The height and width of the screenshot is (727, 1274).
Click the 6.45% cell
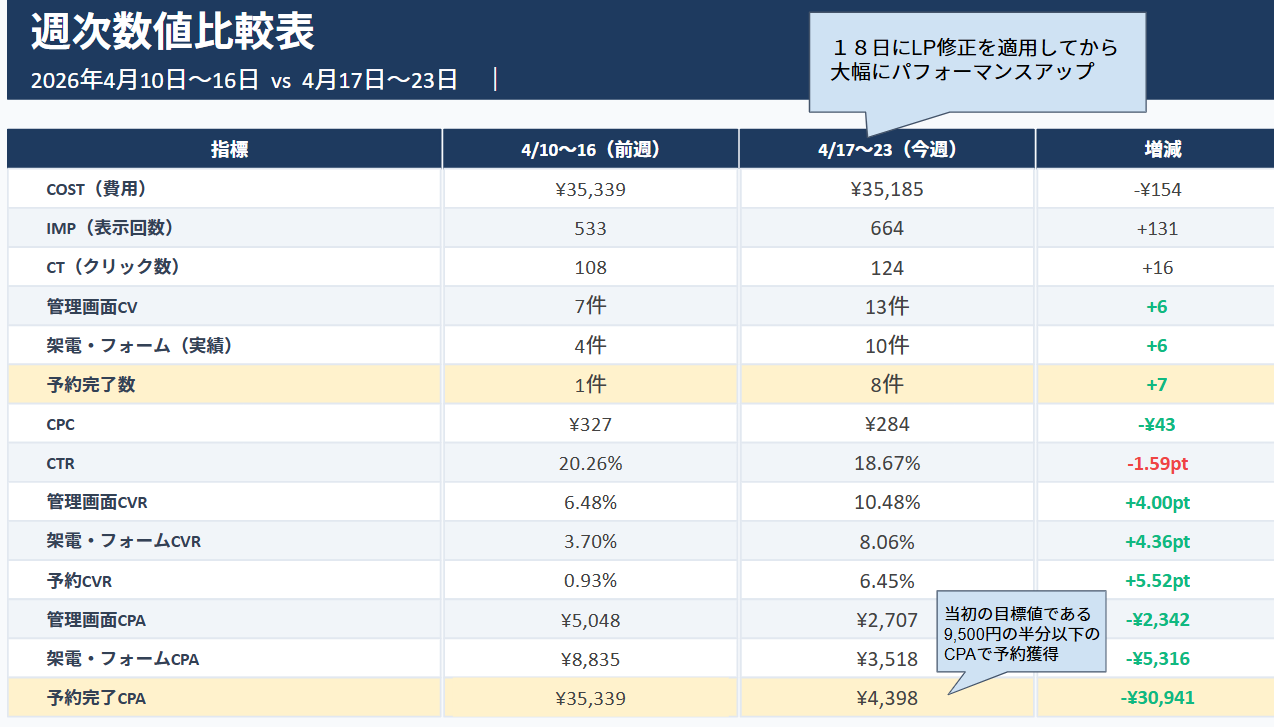[887, 581]
